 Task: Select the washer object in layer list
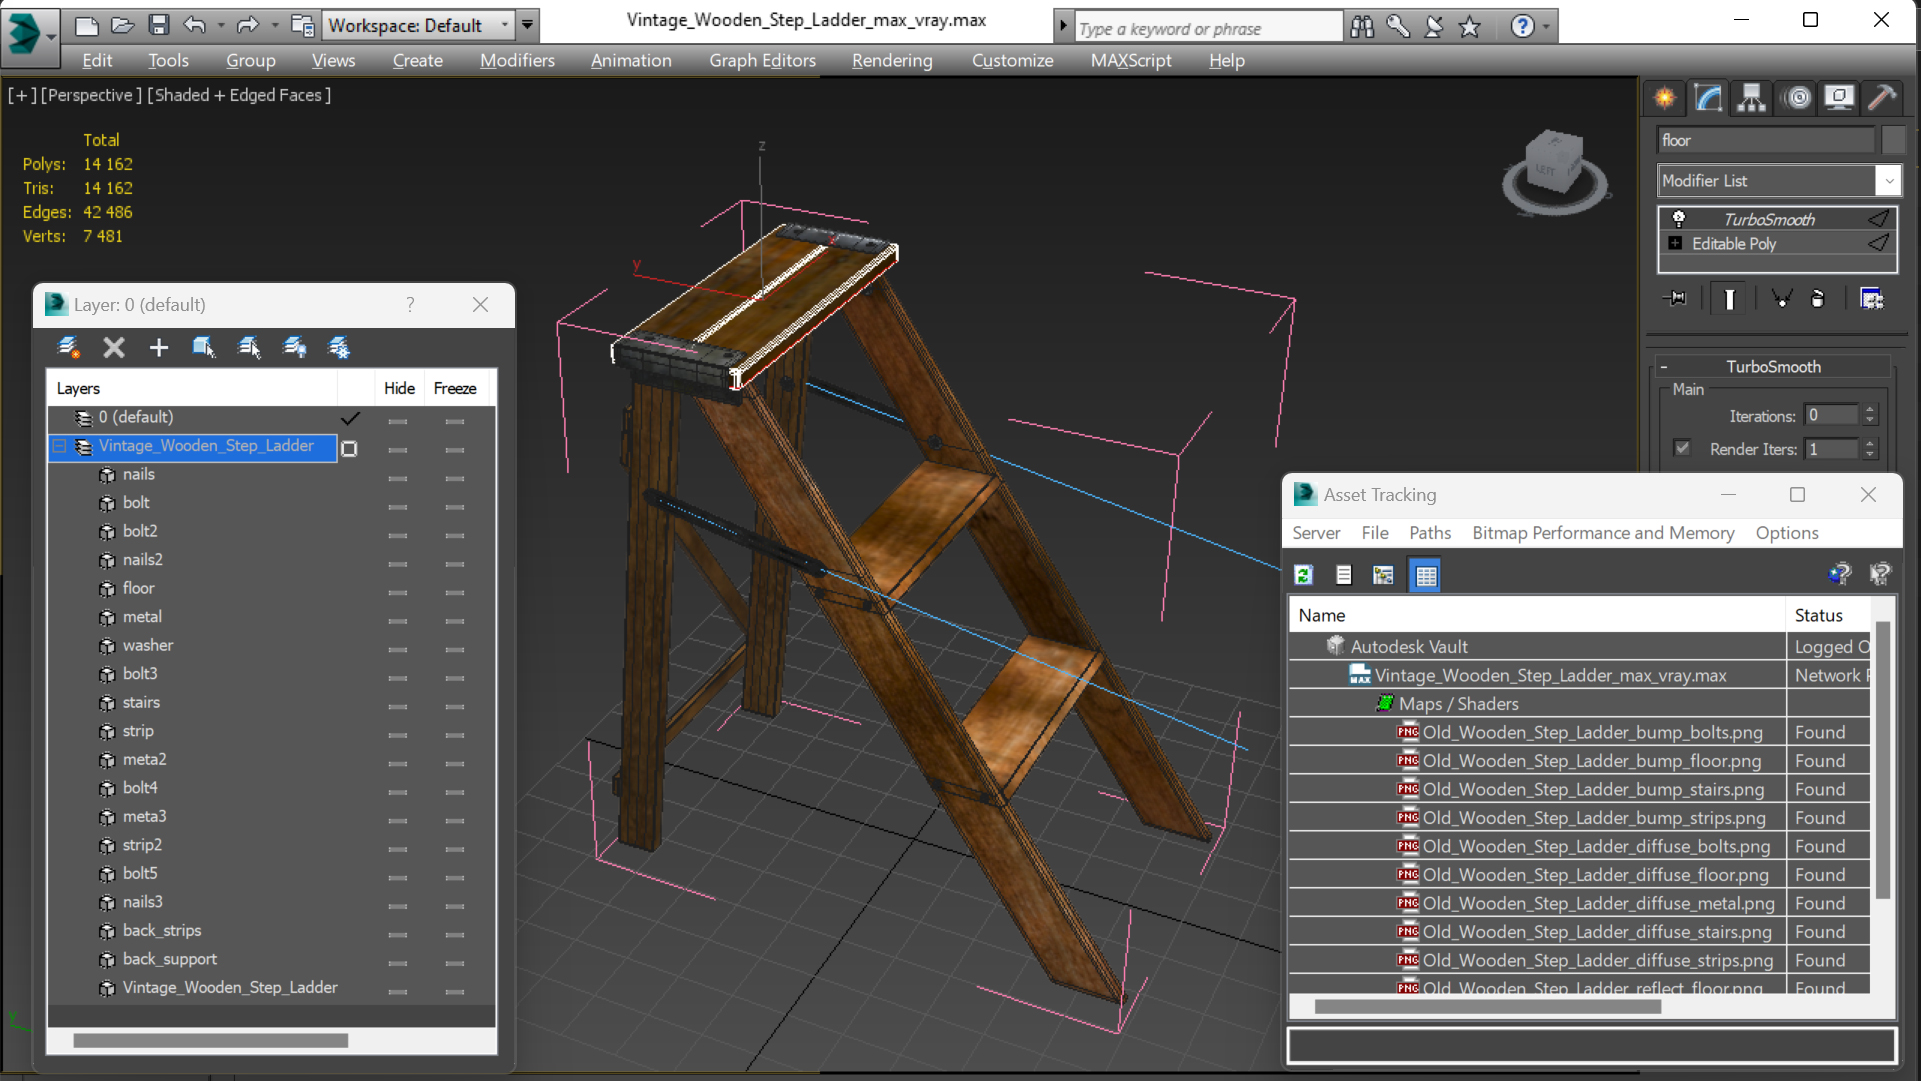click(148, 645)
